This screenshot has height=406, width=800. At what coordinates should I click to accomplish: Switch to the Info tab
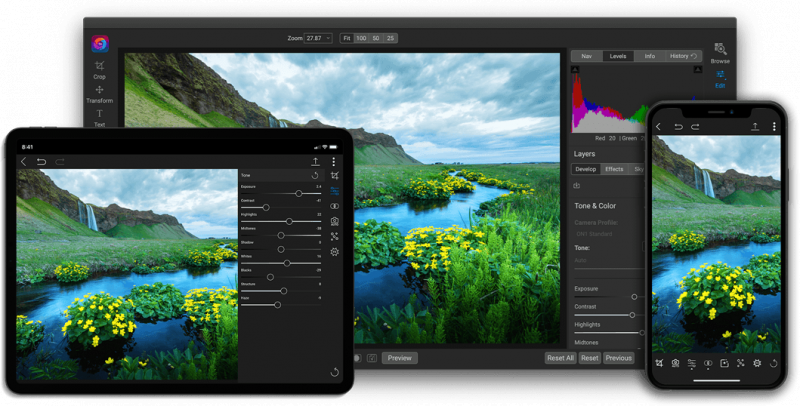[649, 56]
